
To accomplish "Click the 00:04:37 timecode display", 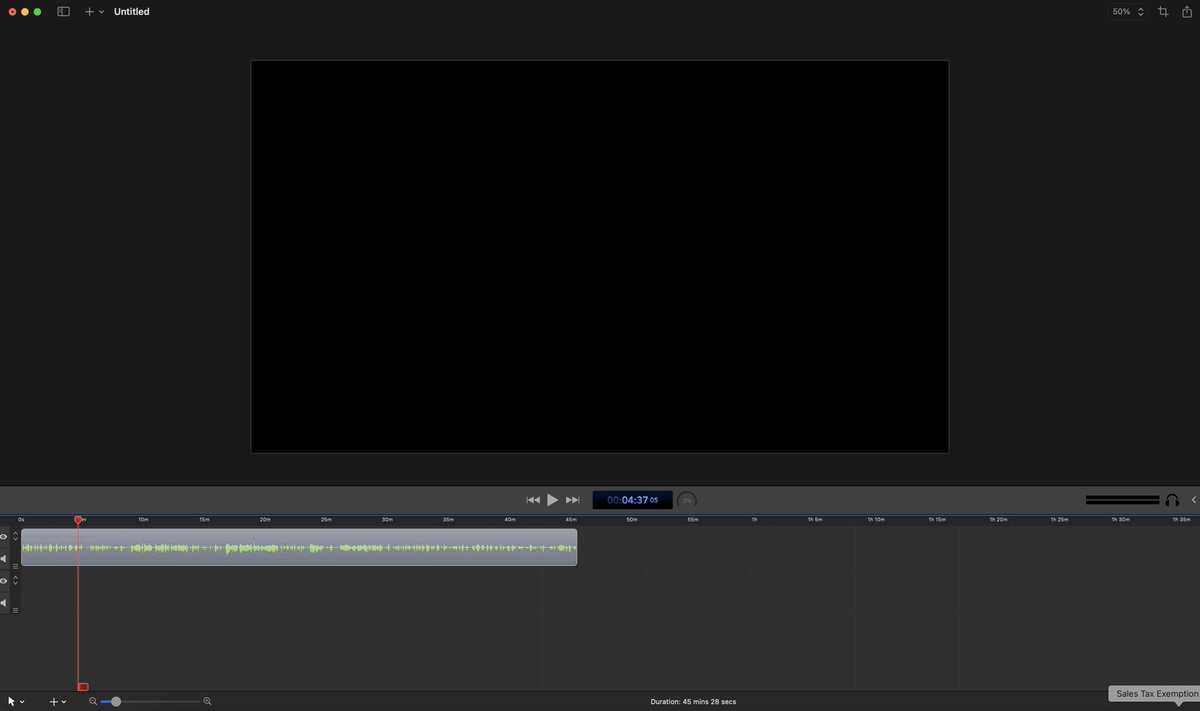I will point(632,500).
